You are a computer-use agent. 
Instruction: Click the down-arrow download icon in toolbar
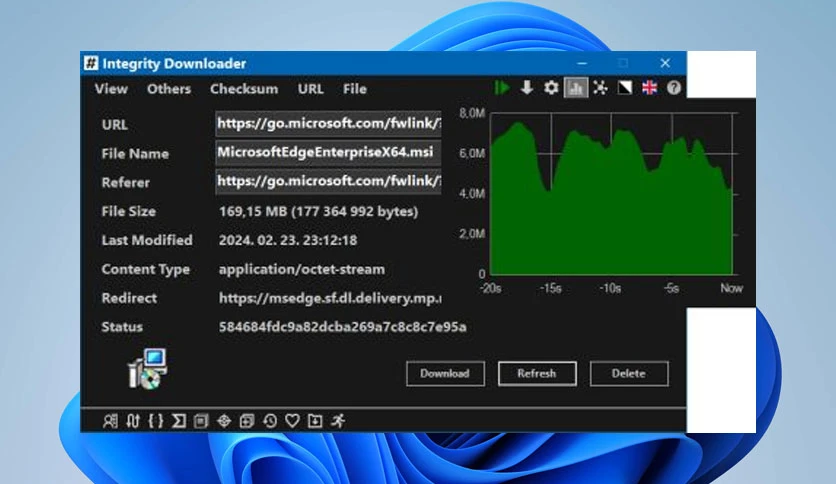click(x=527, y=88)
